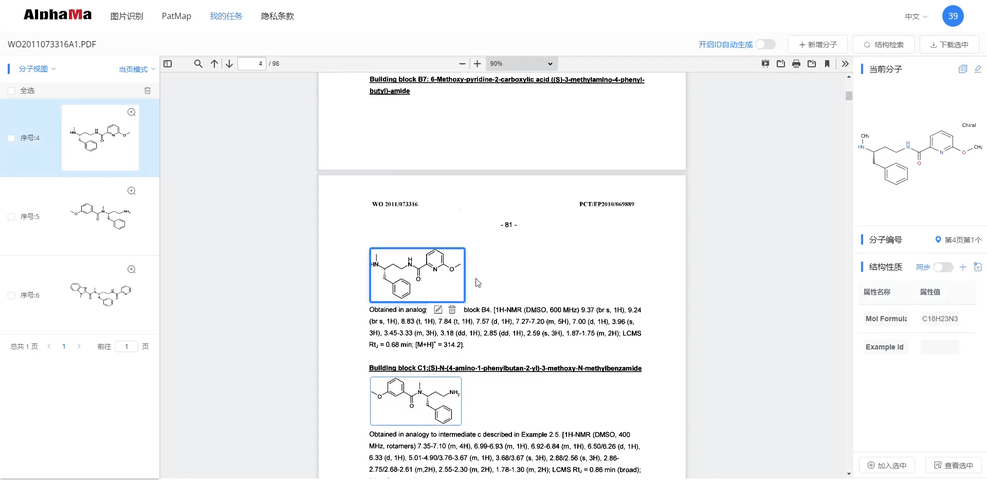Go to previous PDF page arrow
987x480 pixels.
215,64
